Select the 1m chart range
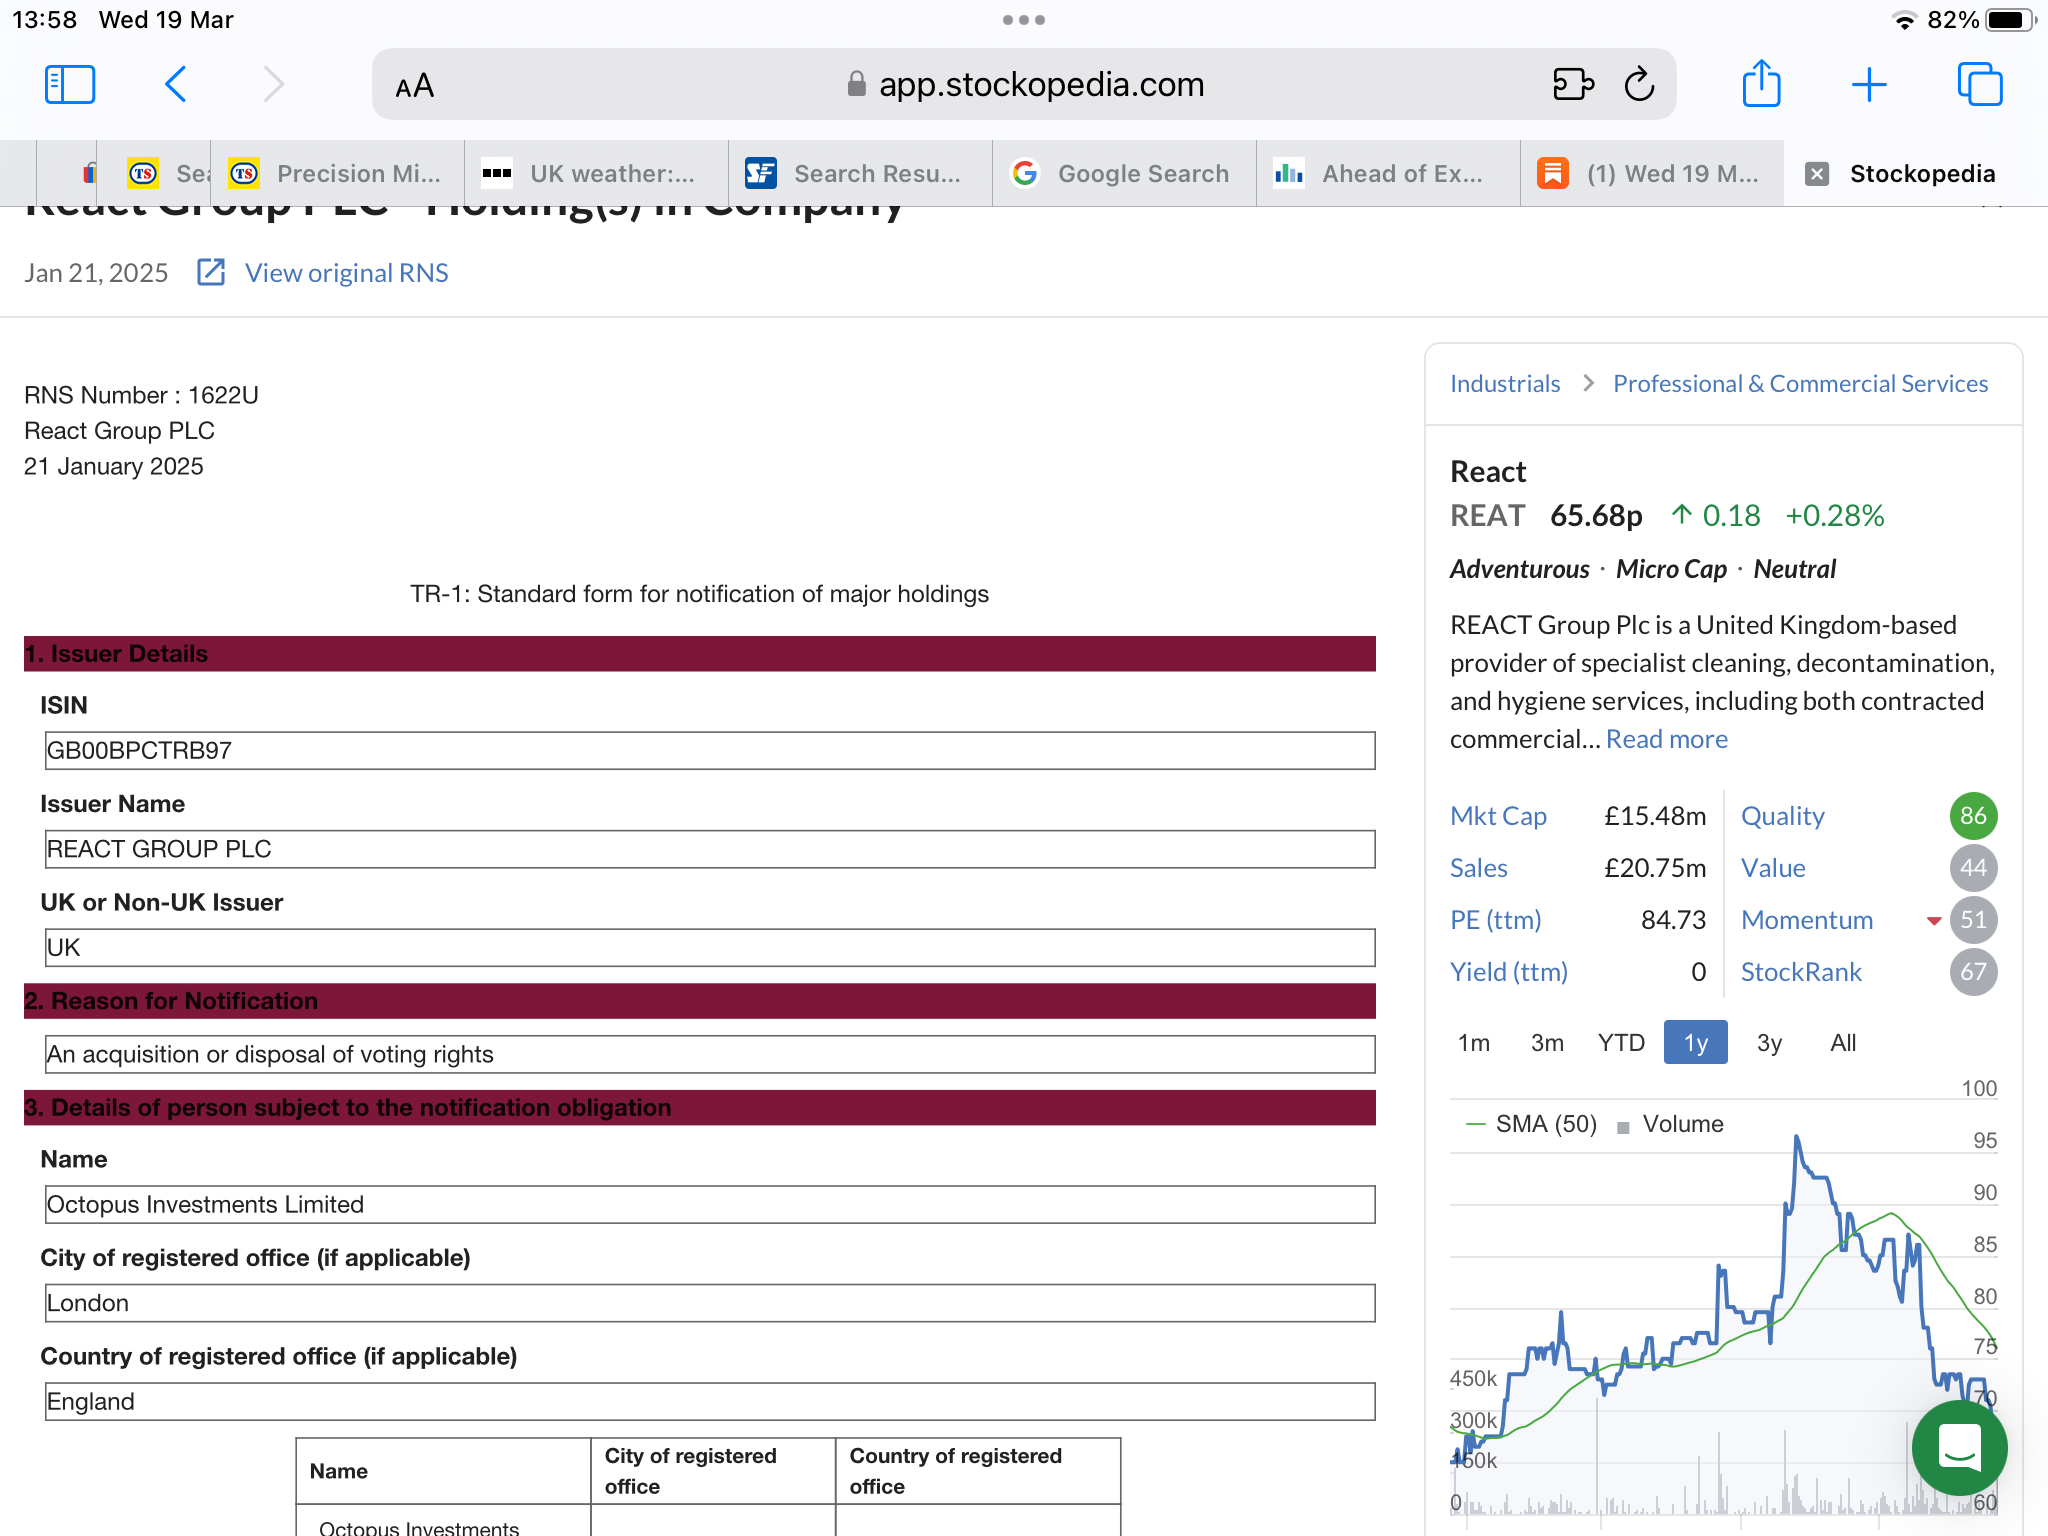 [x=1473, y=1043]
